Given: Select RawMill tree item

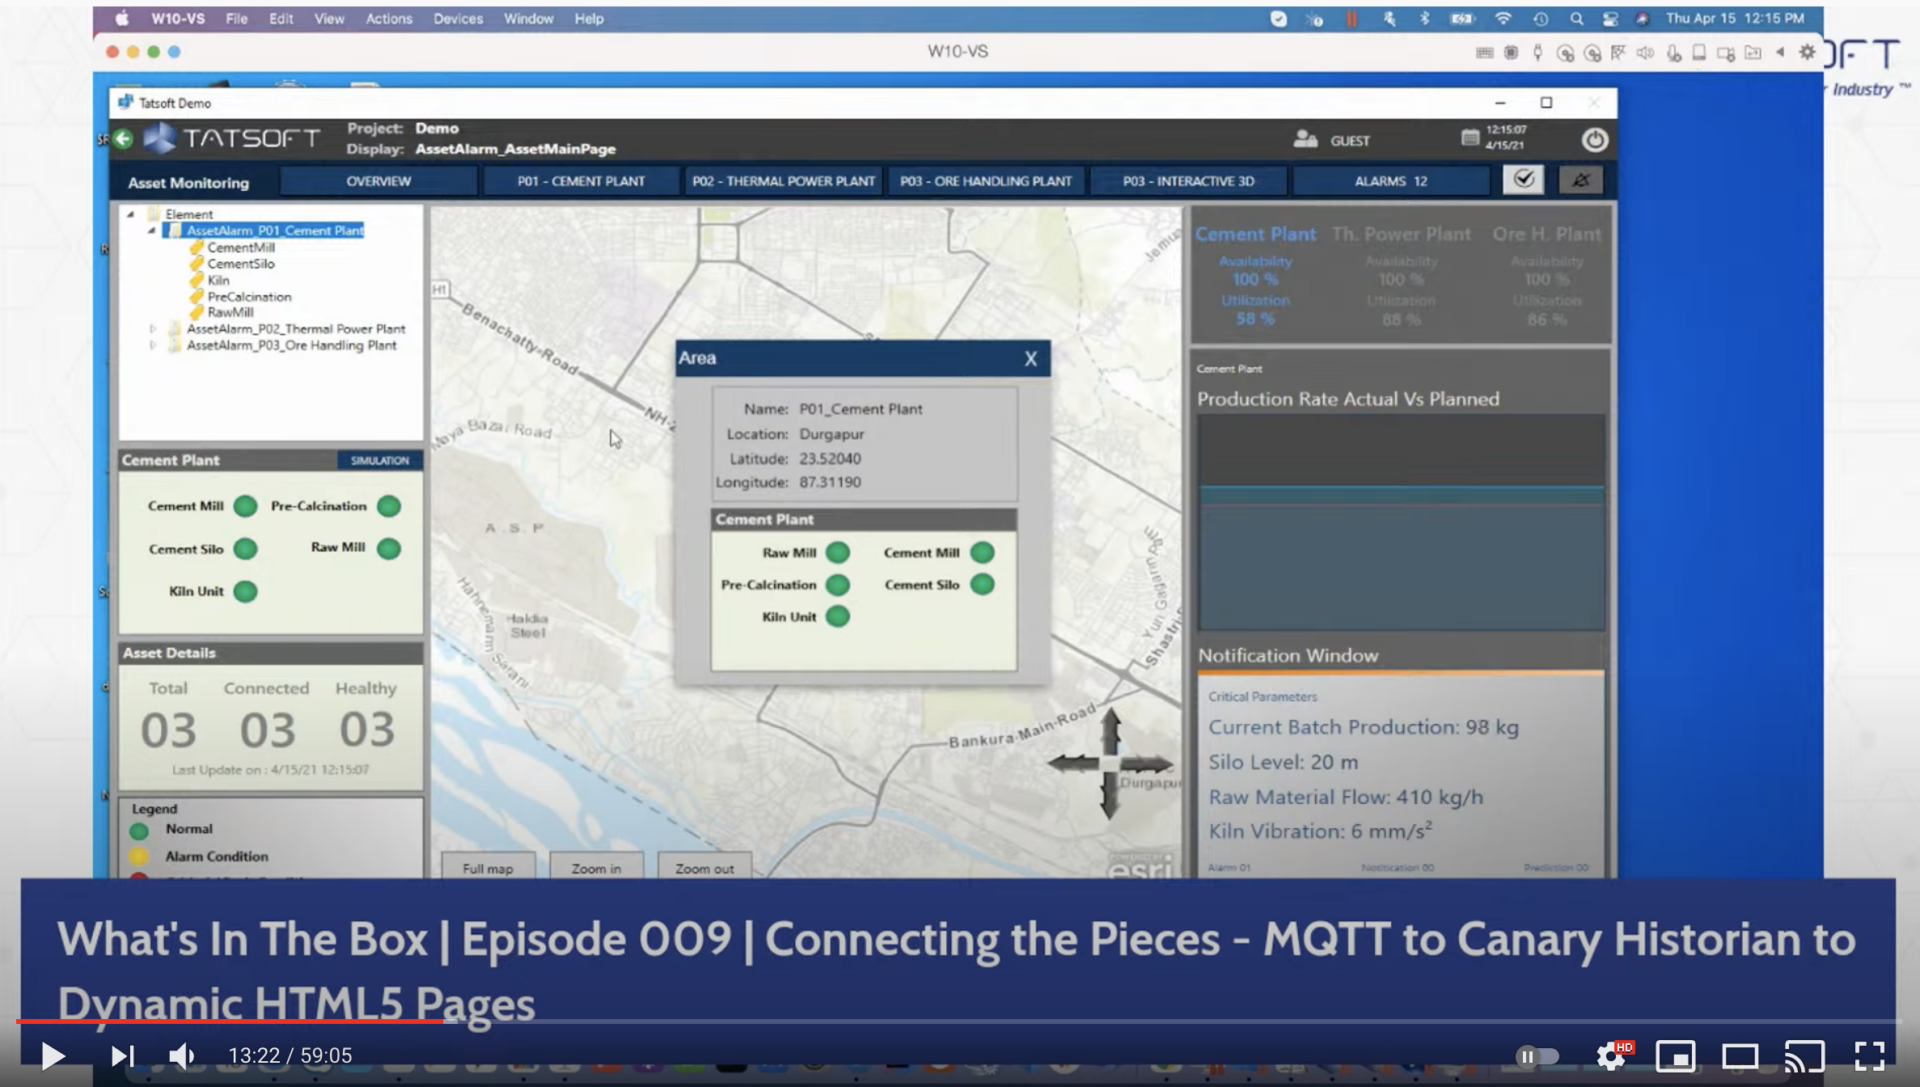Looking at the screenshot, I should pyautogui.click(x=230, y=312).
